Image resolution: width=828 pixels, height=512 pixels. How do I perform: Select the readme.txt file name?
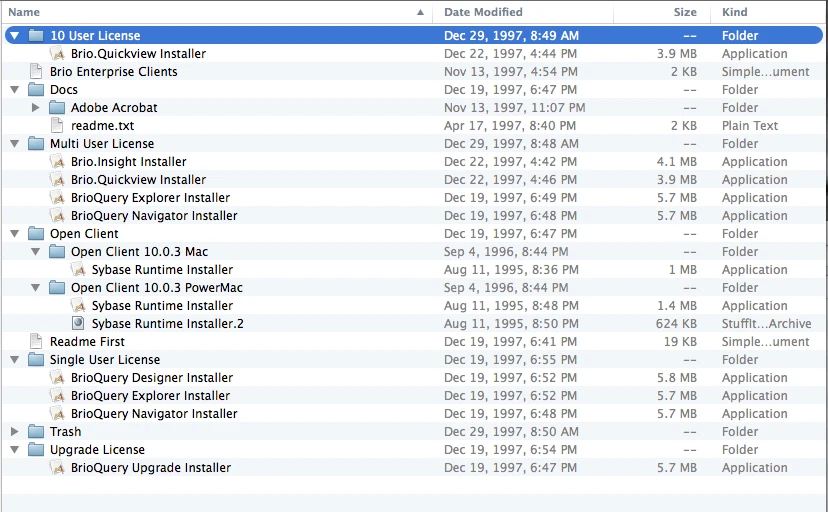[102, 126]
